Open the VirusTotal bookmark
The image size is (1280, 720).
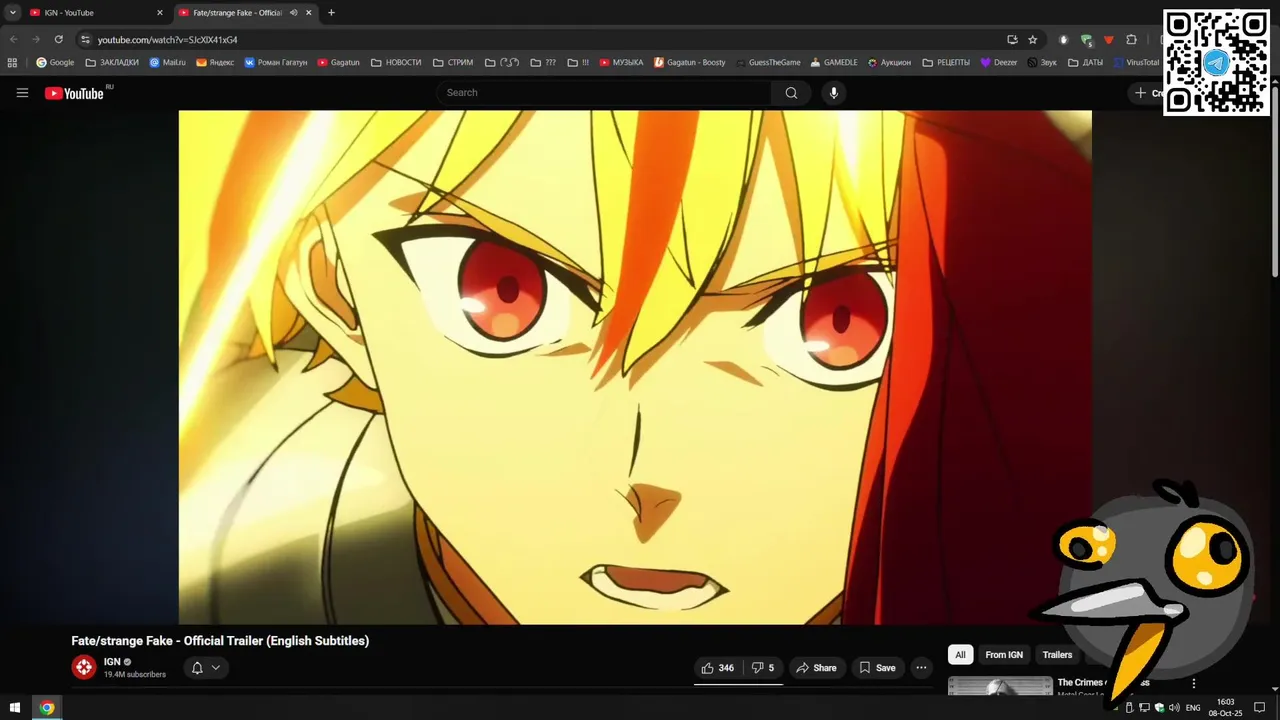[x=1136, y=62]
